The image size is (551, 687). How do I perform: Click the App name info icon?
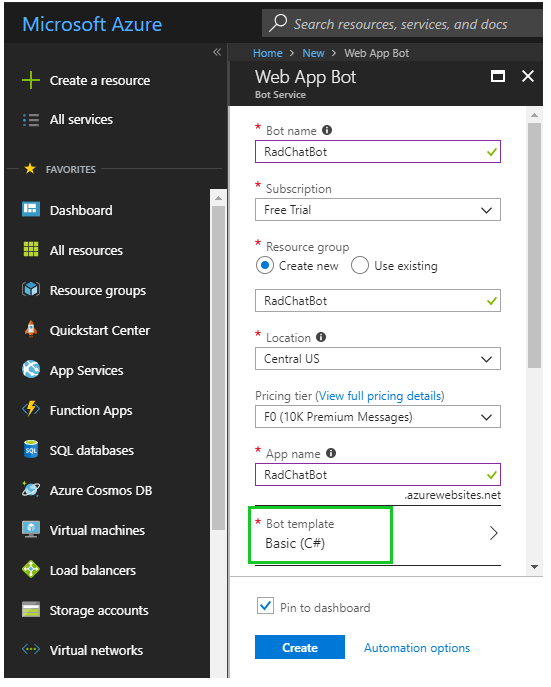point(331,453)
